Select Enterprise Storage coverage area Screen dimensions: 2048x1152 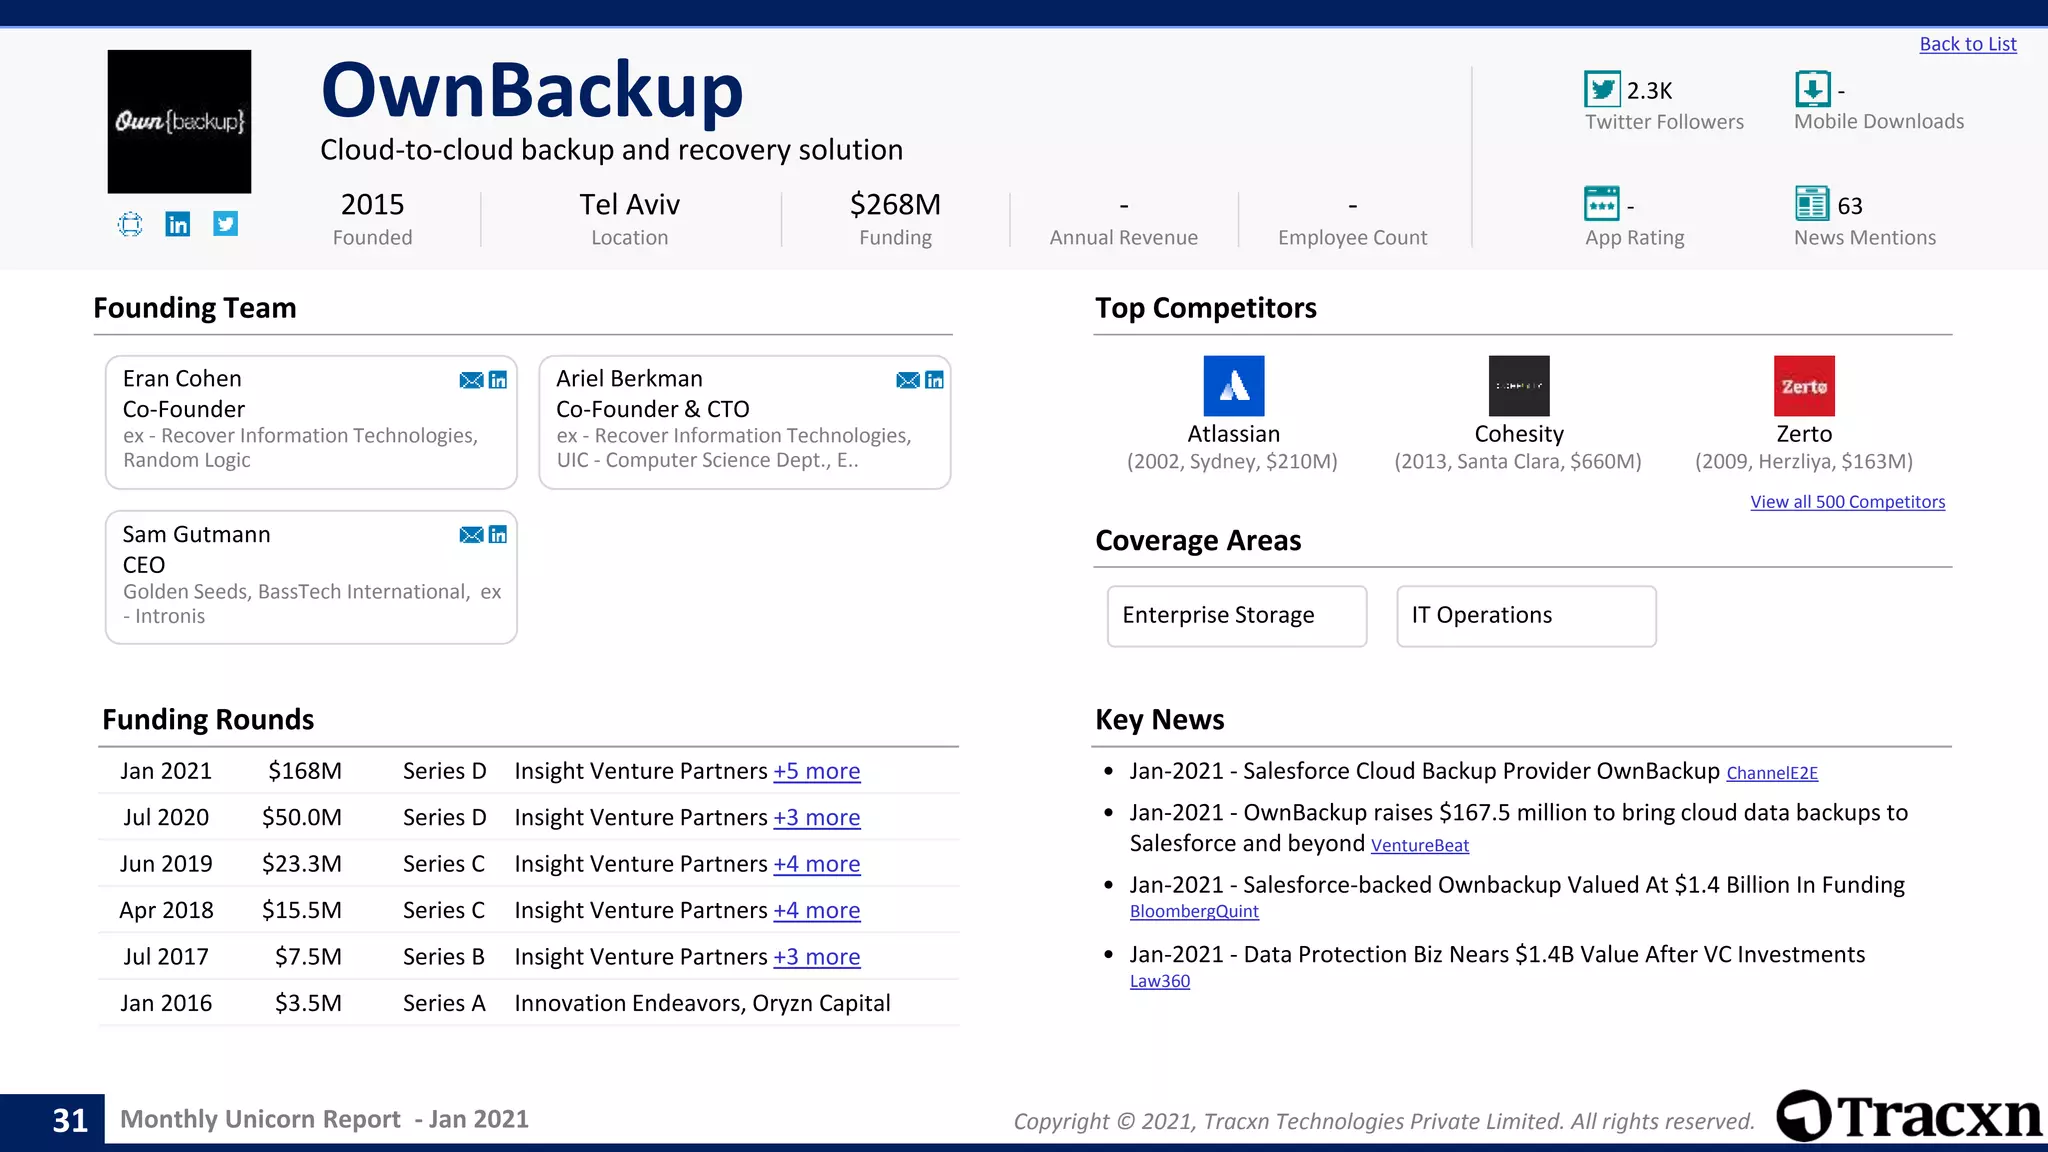tap(1237, 616)
